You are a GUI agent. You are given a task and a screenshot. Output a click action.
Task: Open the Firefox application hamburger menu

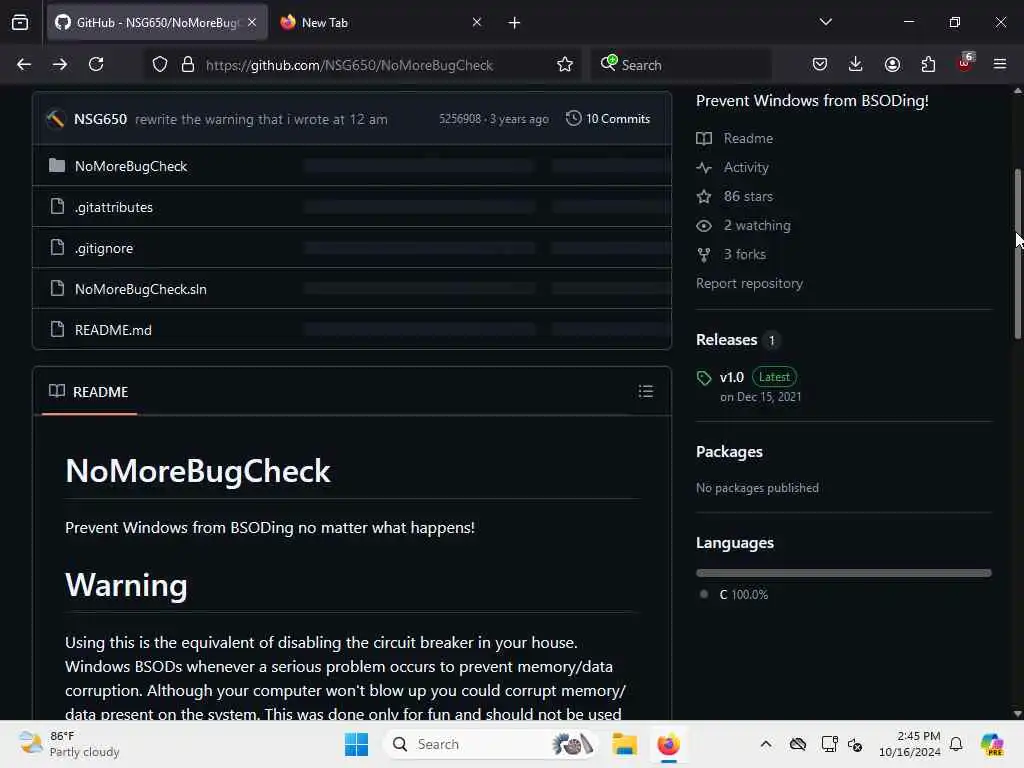pyautogui.click(x=1000, y=64)
